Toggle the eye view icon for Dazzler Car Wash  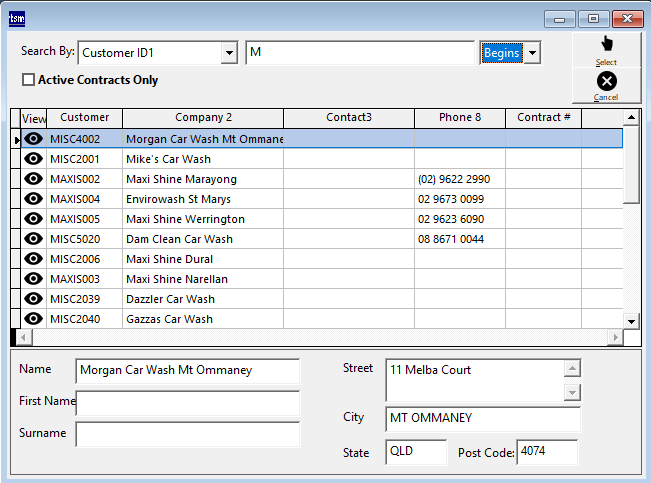click(x=33, y=299)
